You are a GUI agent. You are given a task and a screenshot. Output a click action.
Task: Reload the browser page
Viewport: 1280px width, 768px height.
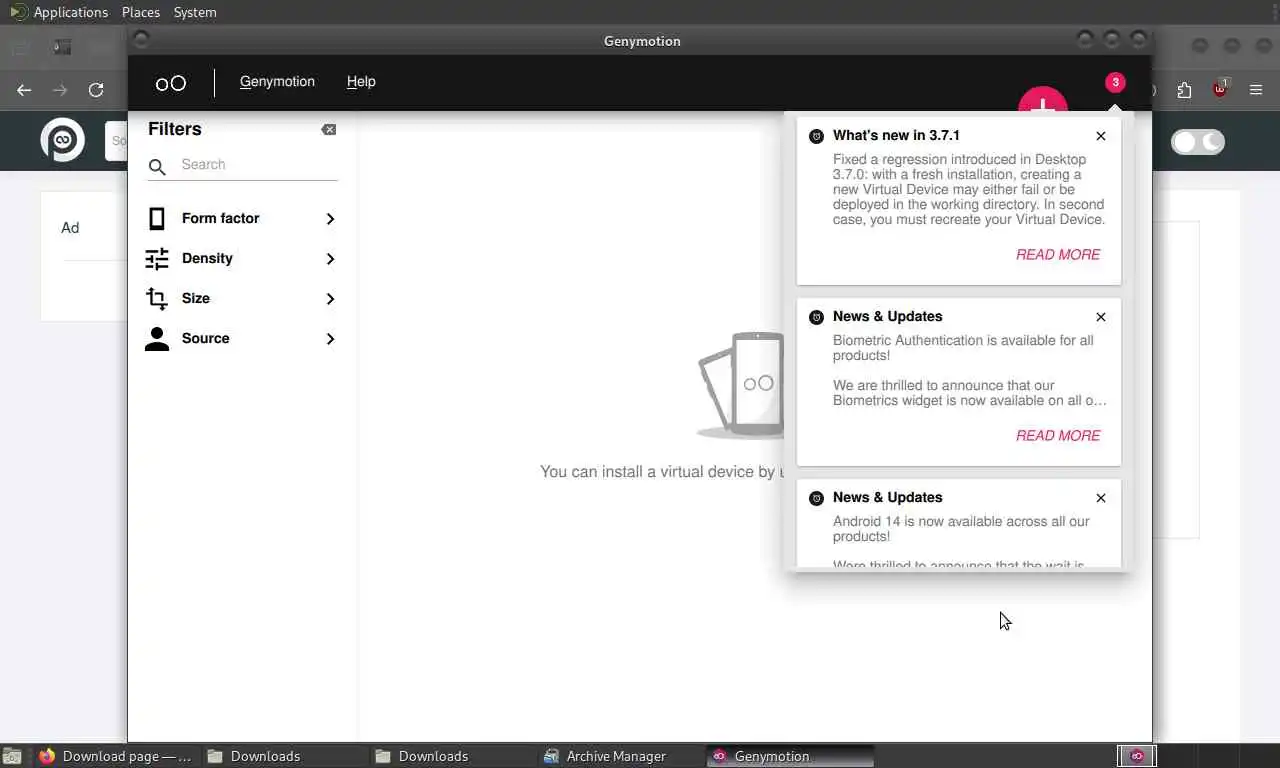click(96, 90)
